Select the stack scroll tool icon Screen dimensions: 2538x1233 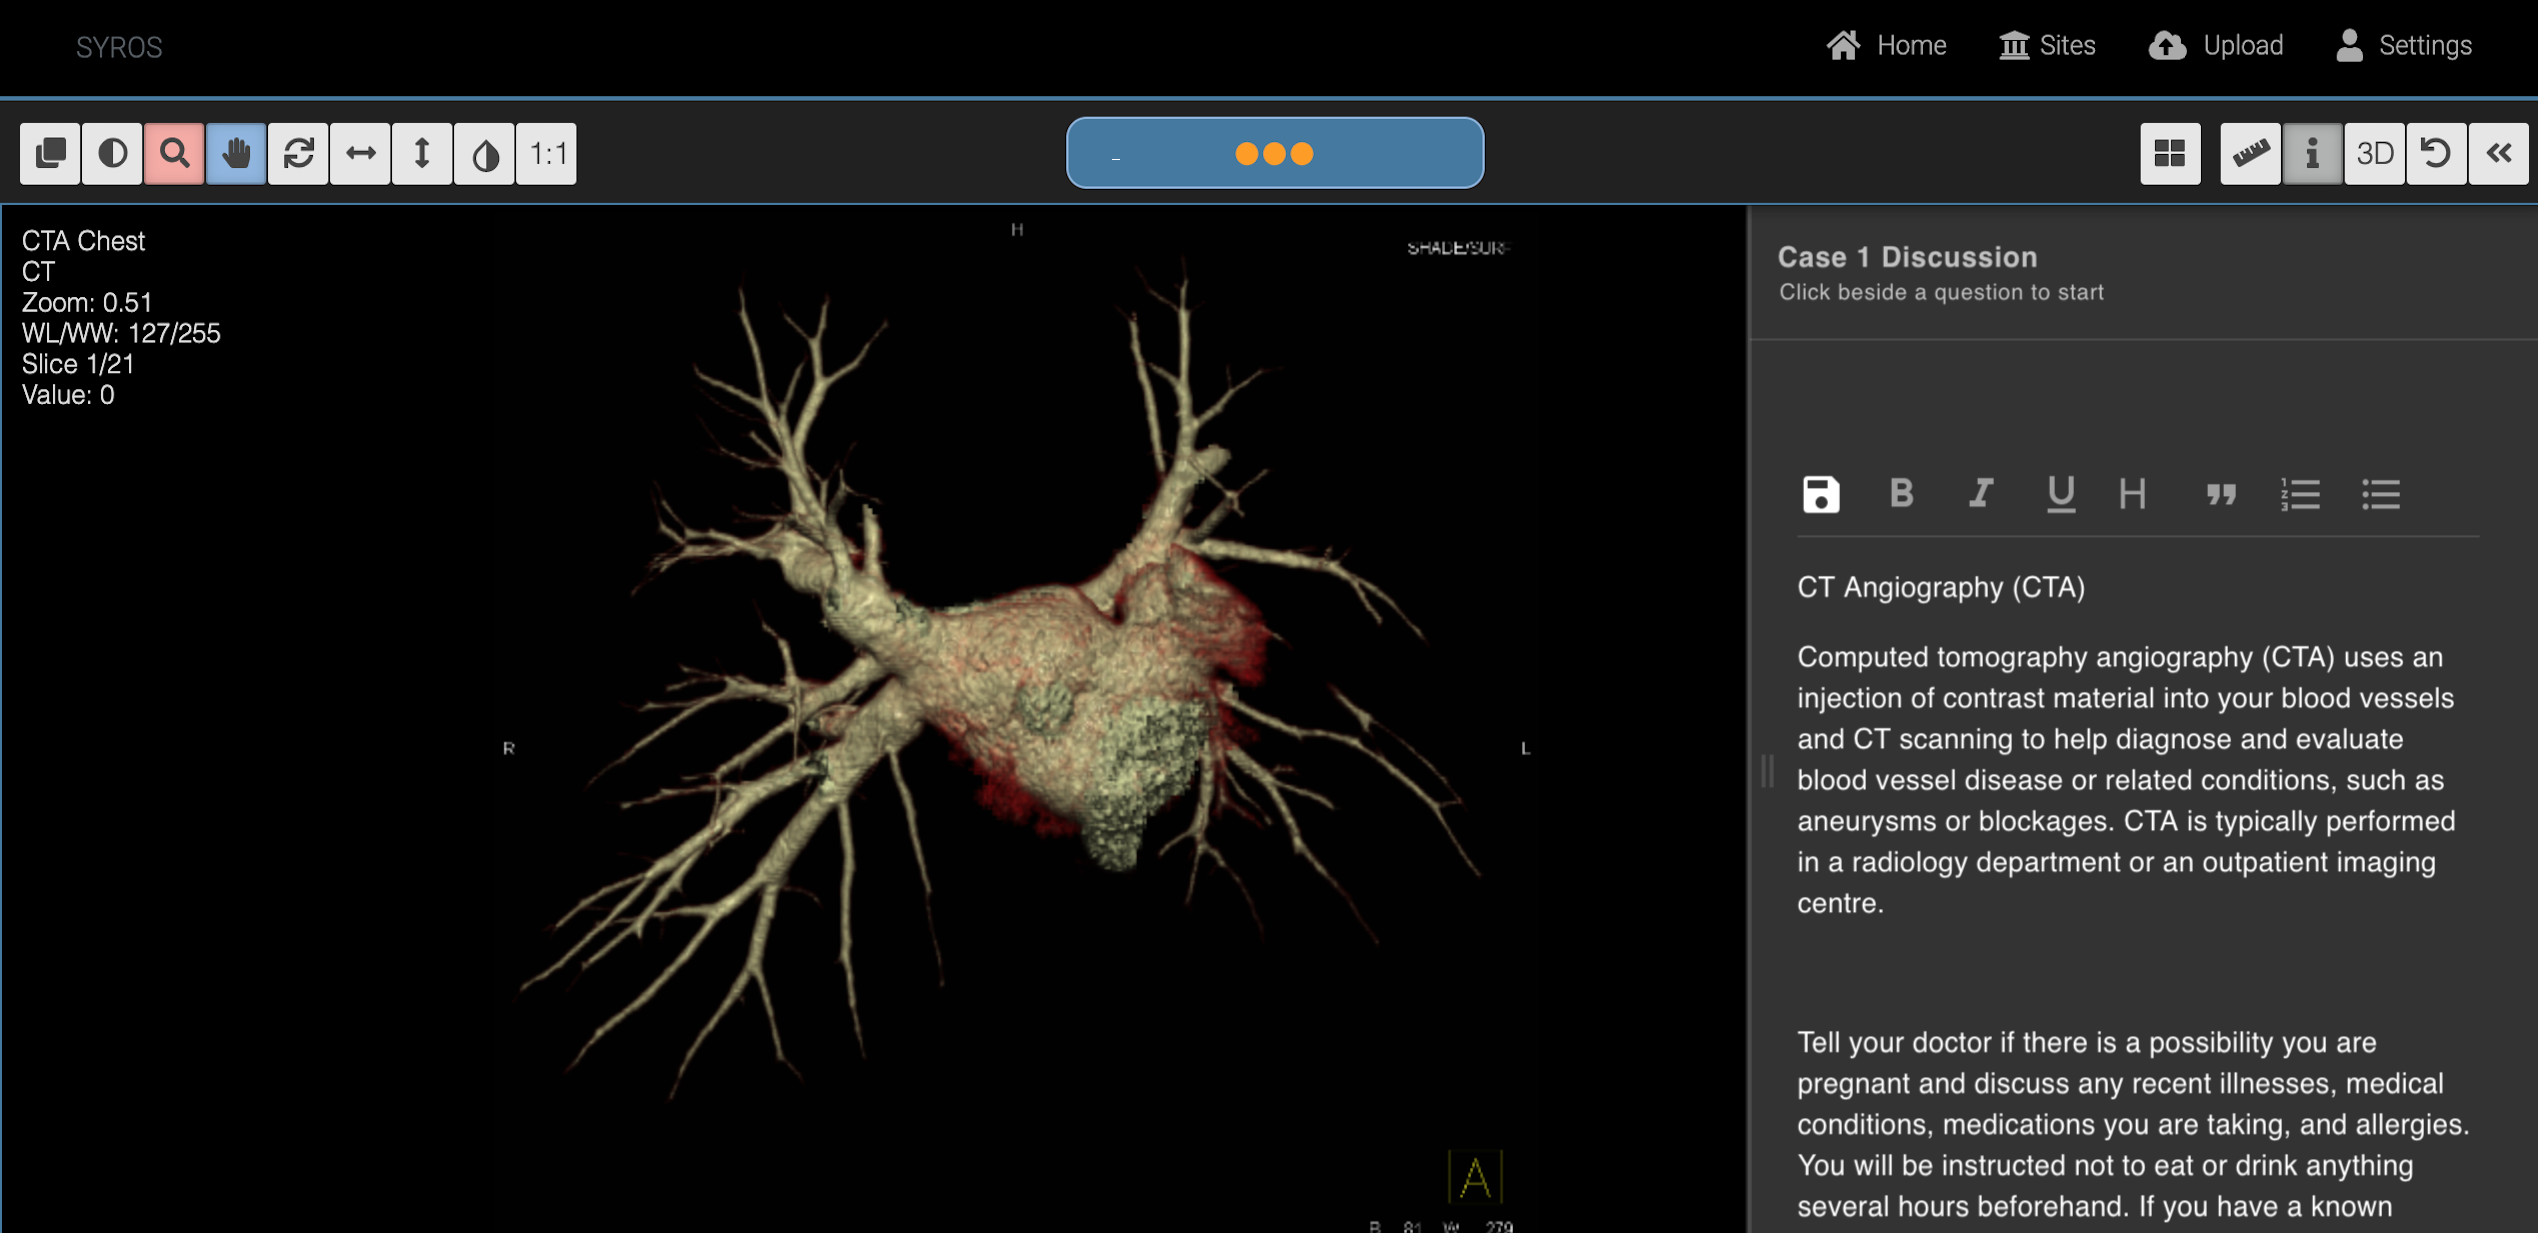coord(50,154)
